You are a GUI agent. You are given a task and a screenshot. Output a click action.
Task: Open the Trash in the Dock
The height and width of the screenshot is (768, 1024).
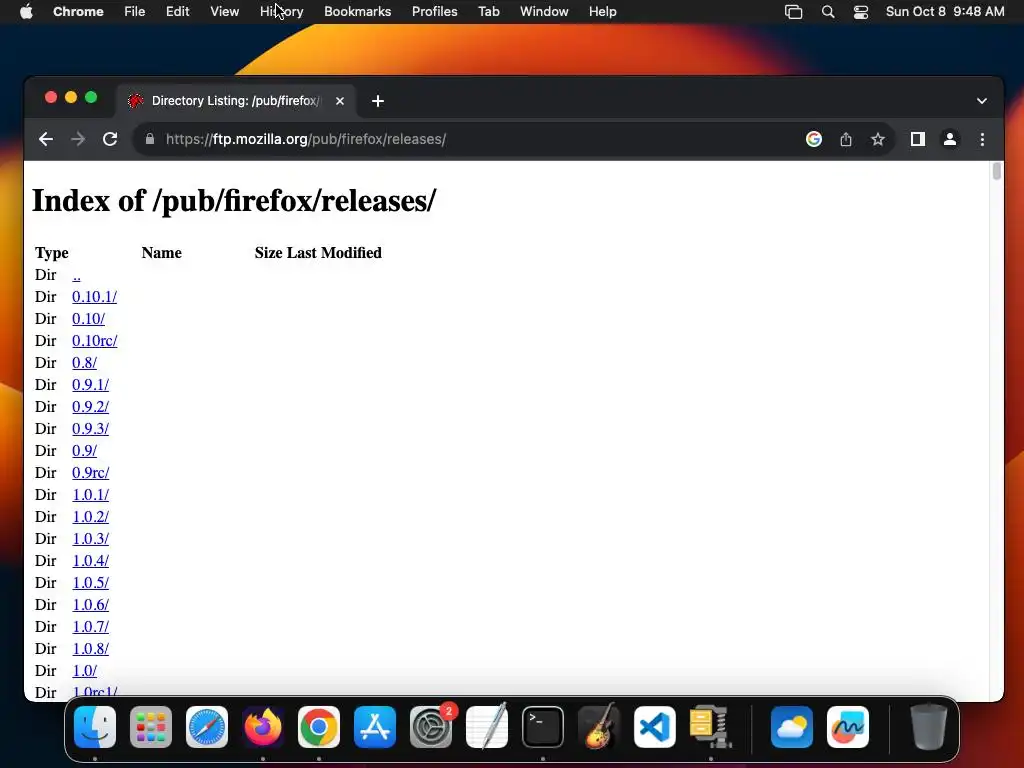pos(929,727)
